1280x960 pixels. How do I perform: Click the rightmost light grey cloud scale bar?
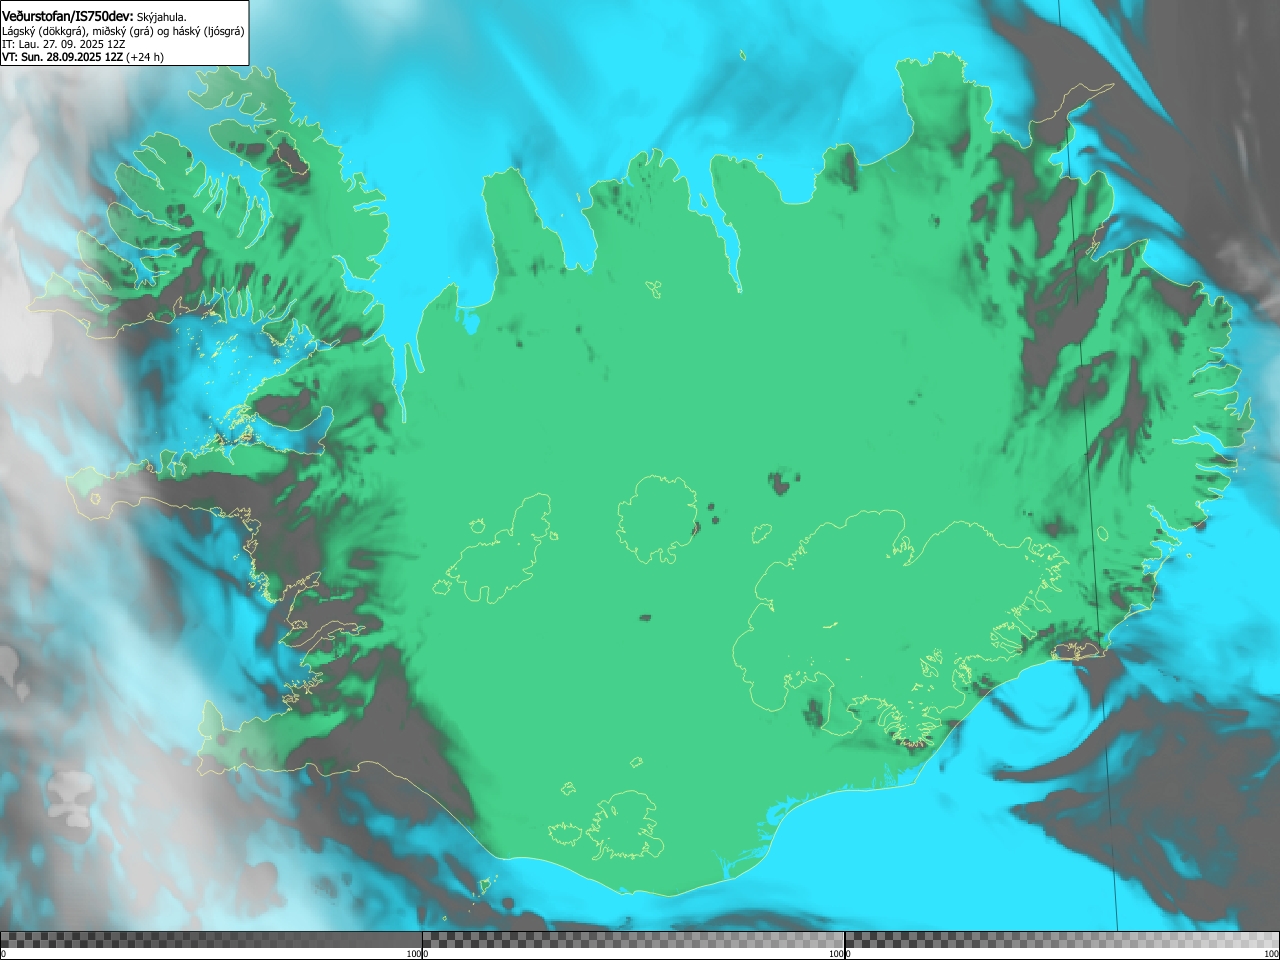1062,940
